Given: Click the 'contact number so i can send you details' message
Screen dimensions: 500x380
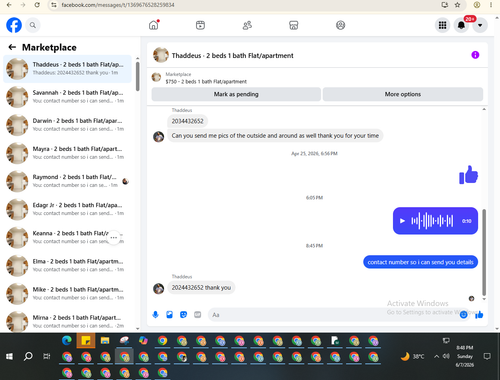Looking at the screenshot, I should coord(420,262).
